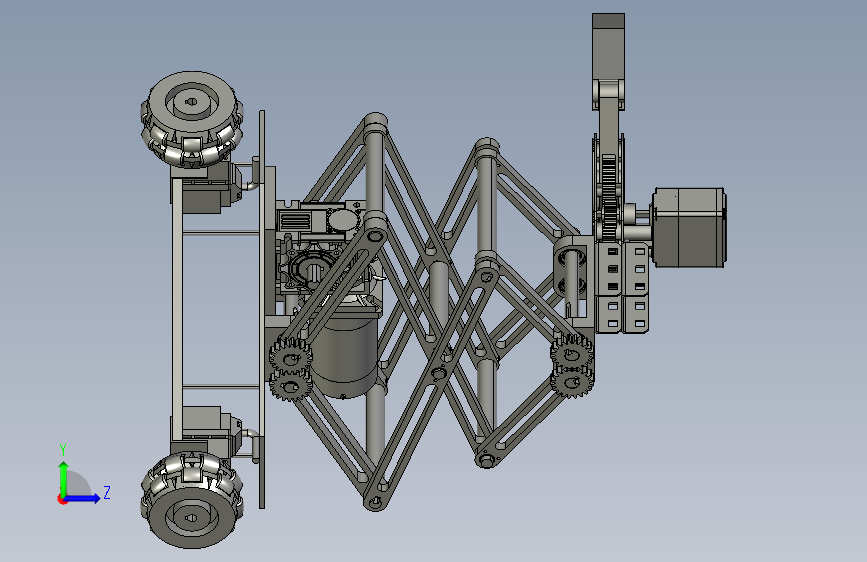Select the bottom pivot pin of the scissor linkage
867x562 pixels.
[x=375, y=502]
